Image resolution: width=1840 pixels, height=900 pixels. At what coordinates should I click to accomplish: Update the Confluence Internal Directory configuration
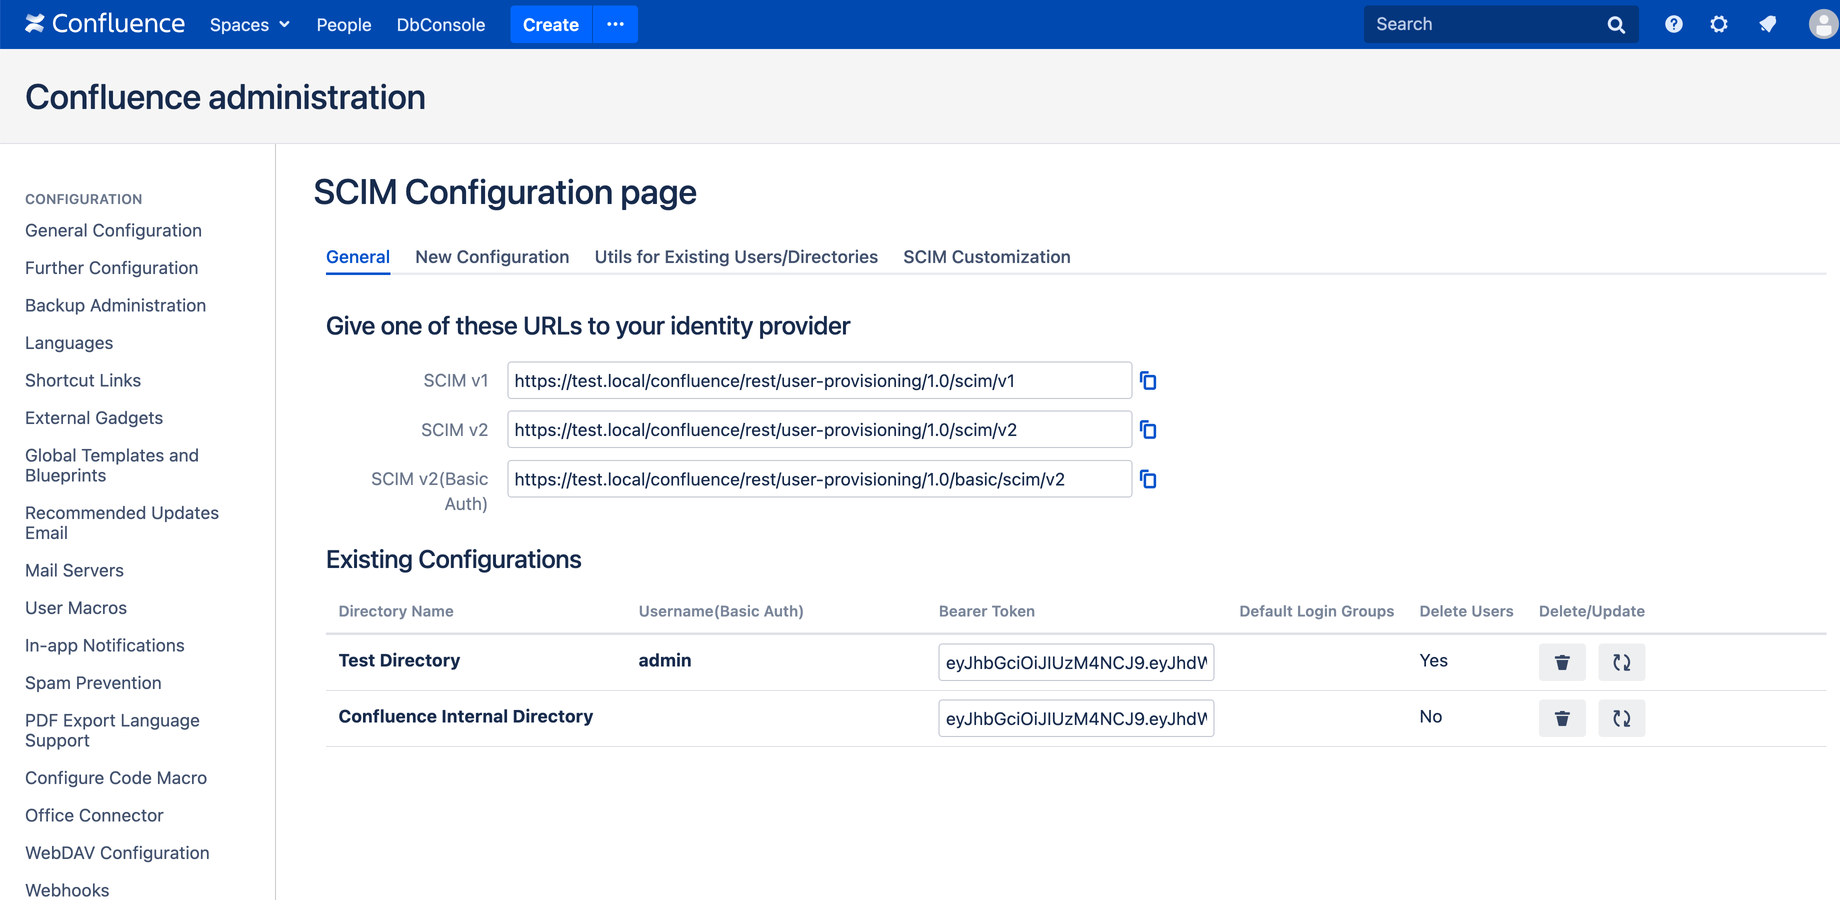tap(1622, 718)
